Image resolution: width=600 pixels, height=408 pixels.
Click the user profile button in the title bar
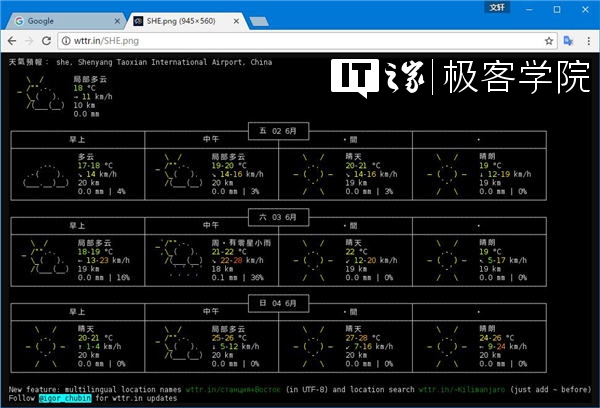497,8
